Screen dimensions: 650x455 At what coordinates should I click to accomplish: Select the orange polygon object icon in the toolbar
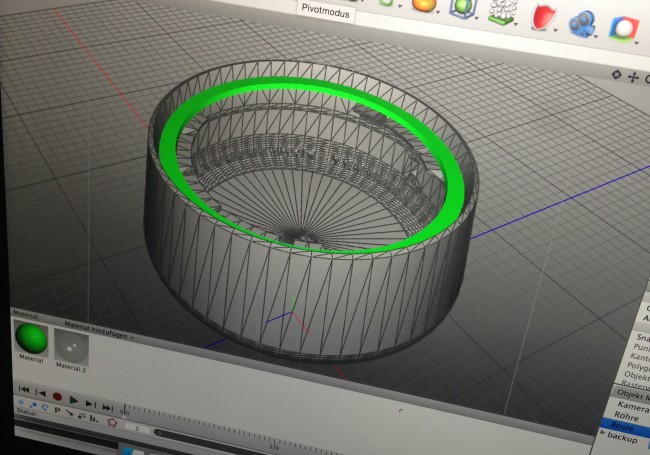click(x=424, y=5)
